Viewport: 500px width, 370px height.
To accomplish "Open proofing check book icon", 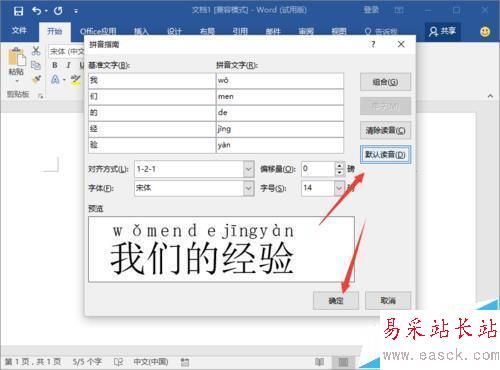I will point(118,362).
